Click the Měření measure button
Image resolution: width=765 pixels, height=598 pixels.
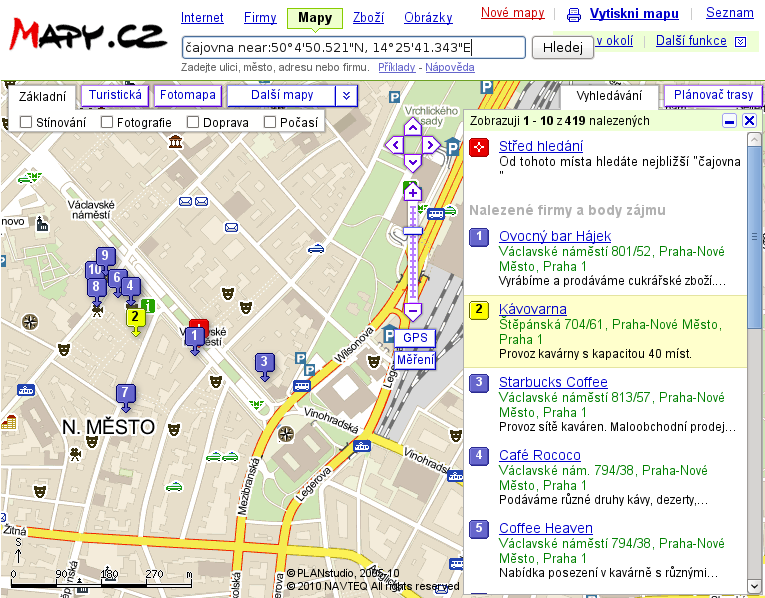(415, 360)
